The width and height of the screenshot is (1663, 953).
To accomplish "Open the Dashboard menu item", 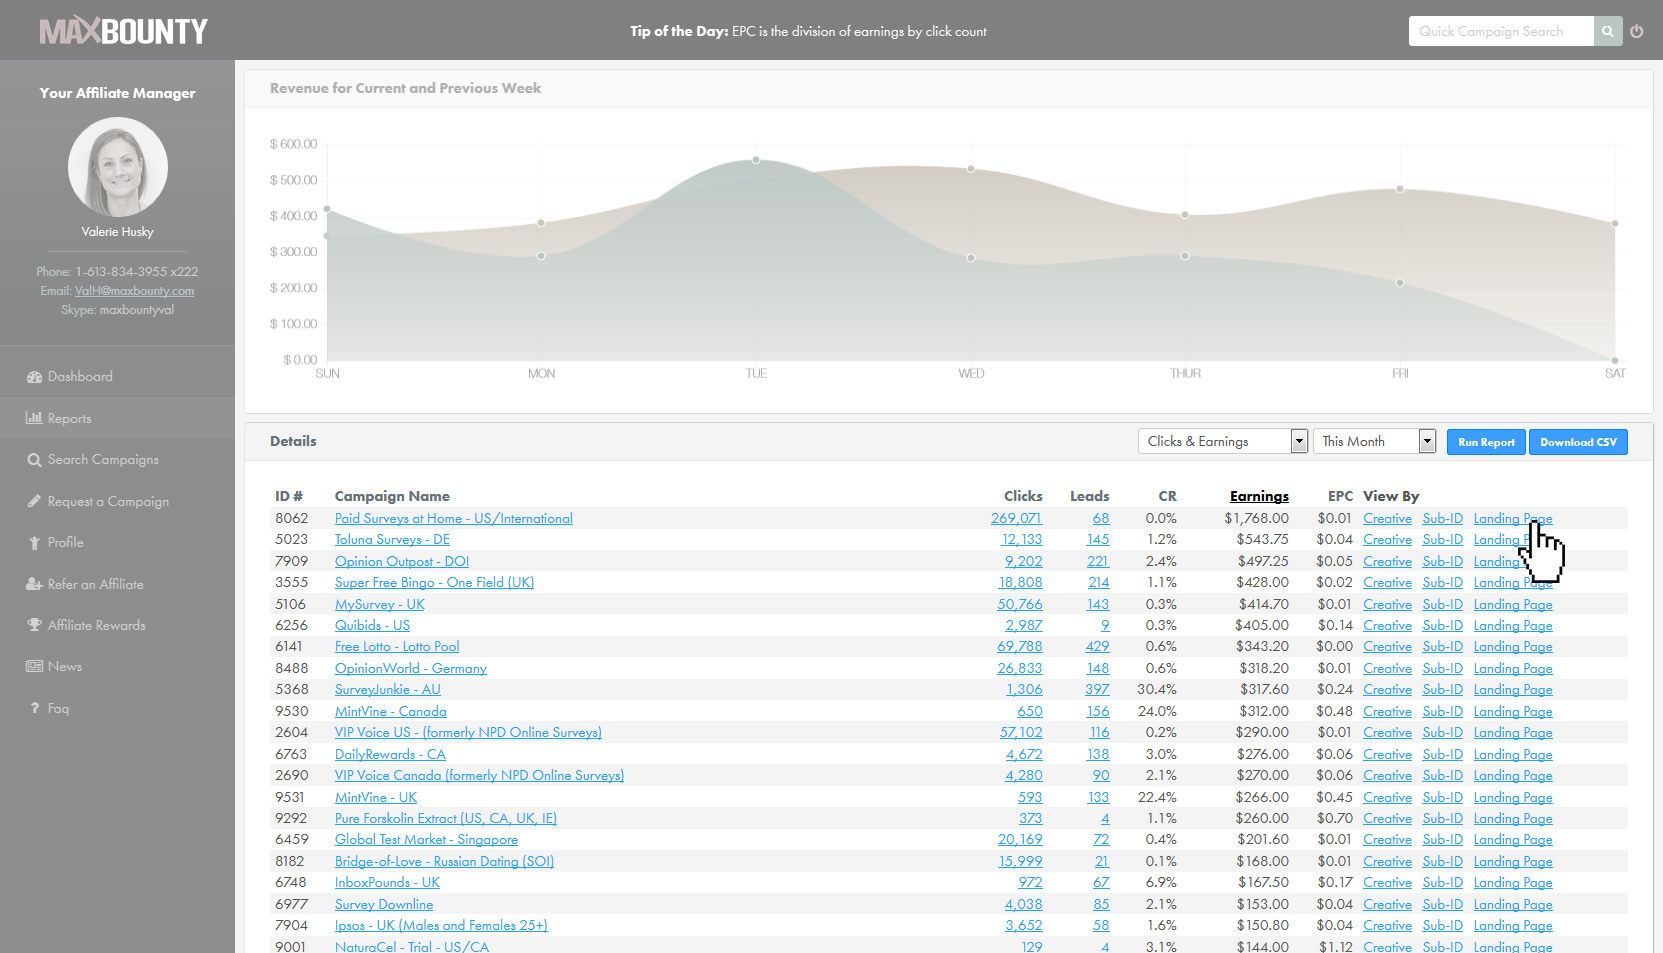I will (80, 377).
